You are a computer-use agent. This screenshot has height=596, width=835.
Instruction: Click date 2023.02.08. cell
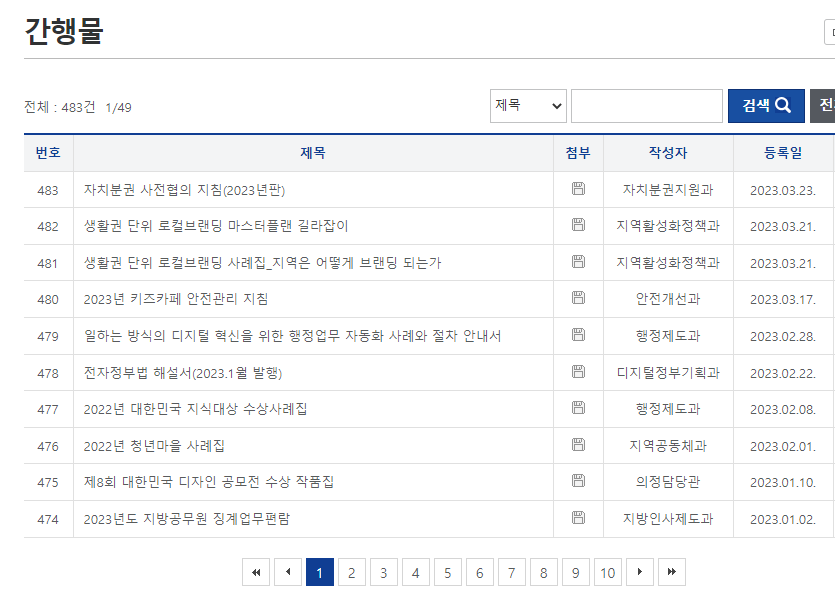coord(783,410)
